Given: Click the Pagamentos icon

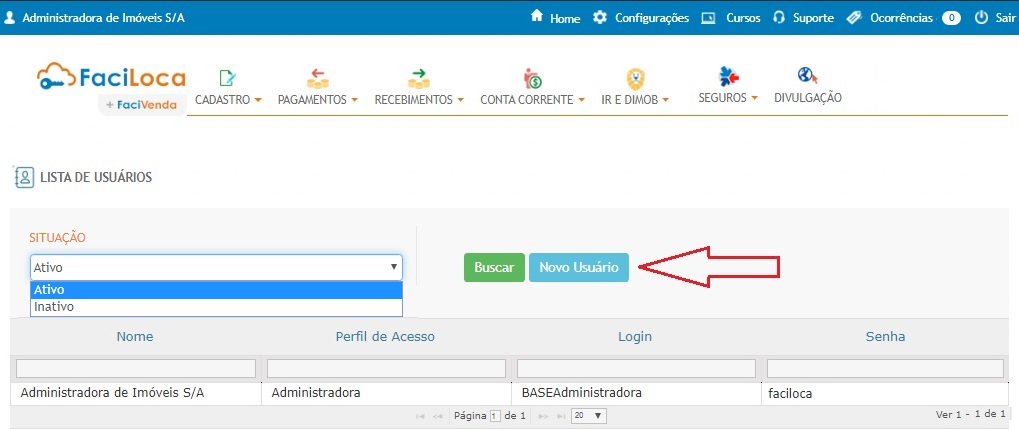Looking at the screenshot, I should coord(318,78).
